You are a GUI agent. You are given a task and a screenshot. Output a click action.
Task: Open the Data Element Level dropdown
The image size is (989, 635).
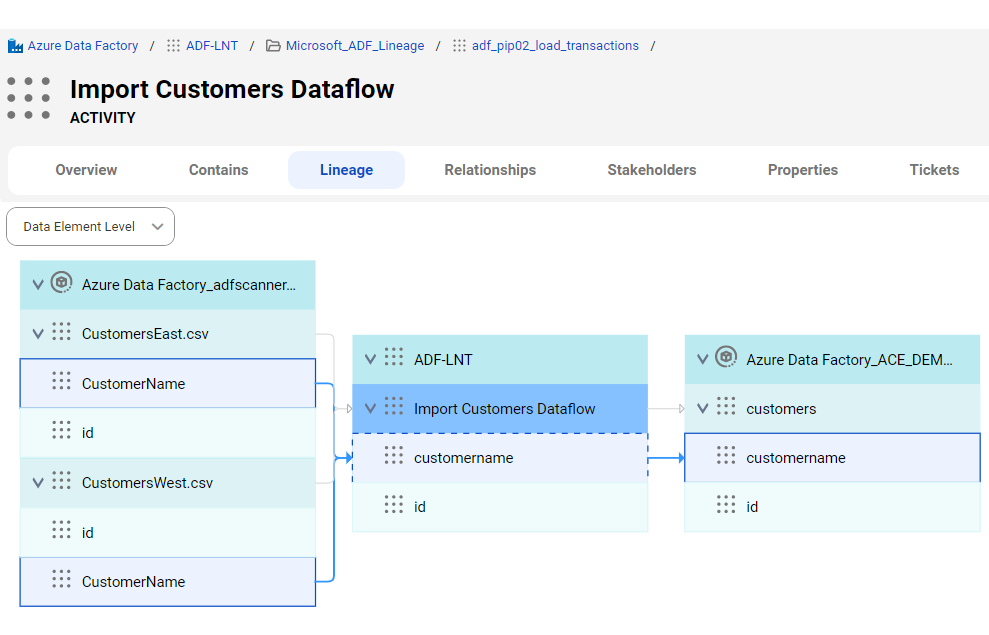click(90, 226)
